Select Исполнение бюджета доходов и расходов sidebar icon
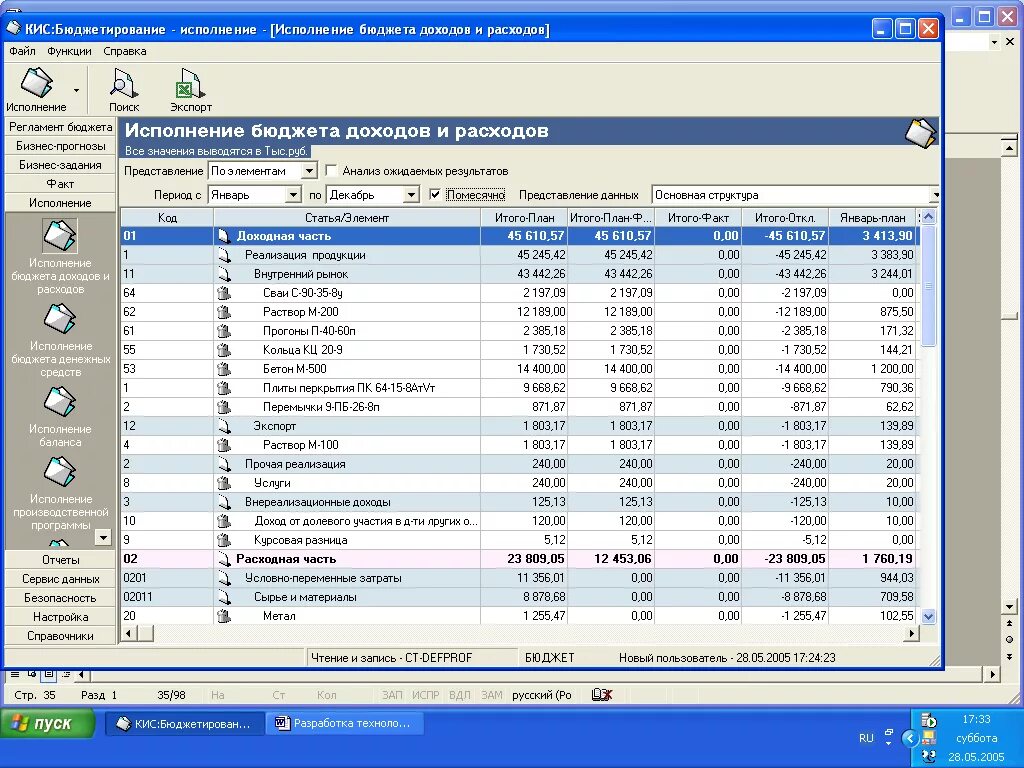Viewport: 1024px width, 768px height. 60,235
